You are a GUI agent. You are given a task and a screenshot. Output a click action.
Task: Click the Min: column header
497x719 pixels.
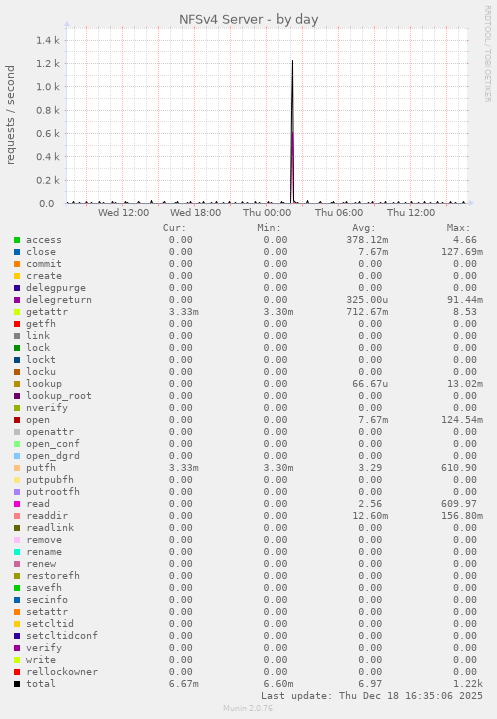pos(269,228)
